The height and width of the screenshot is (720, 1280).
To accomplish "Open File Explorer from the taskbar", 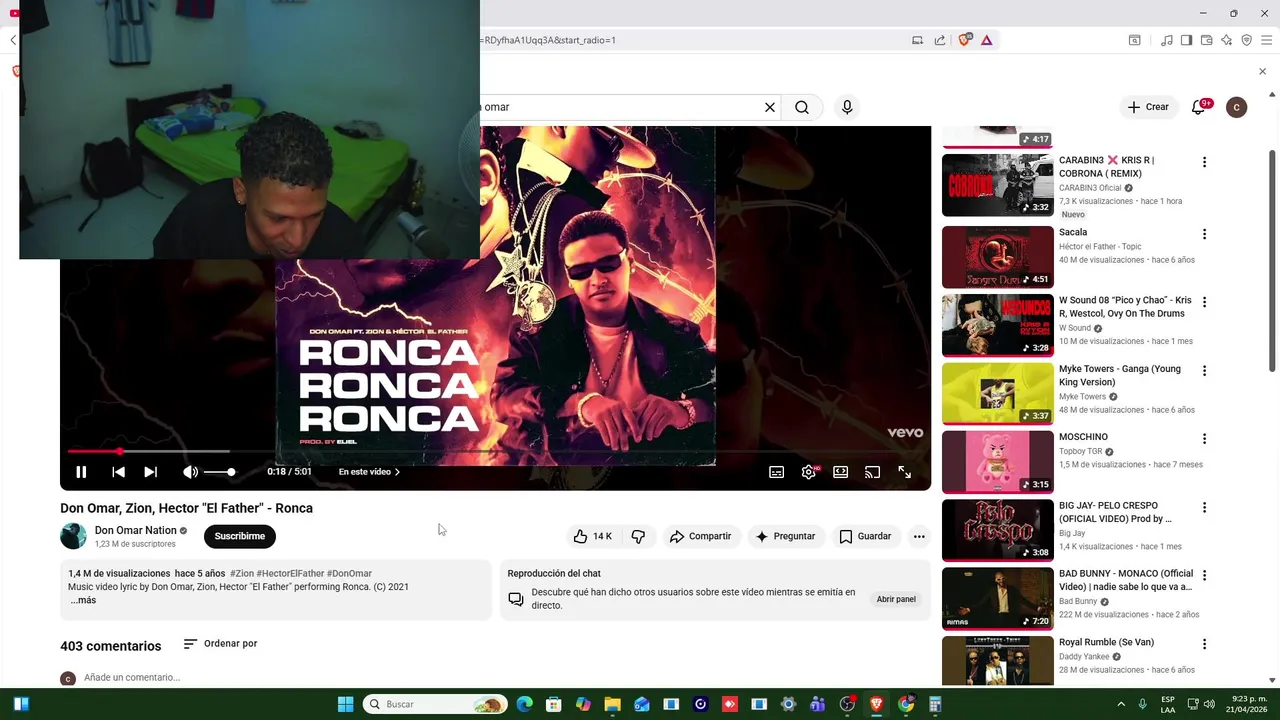I will tap(612, 704).
